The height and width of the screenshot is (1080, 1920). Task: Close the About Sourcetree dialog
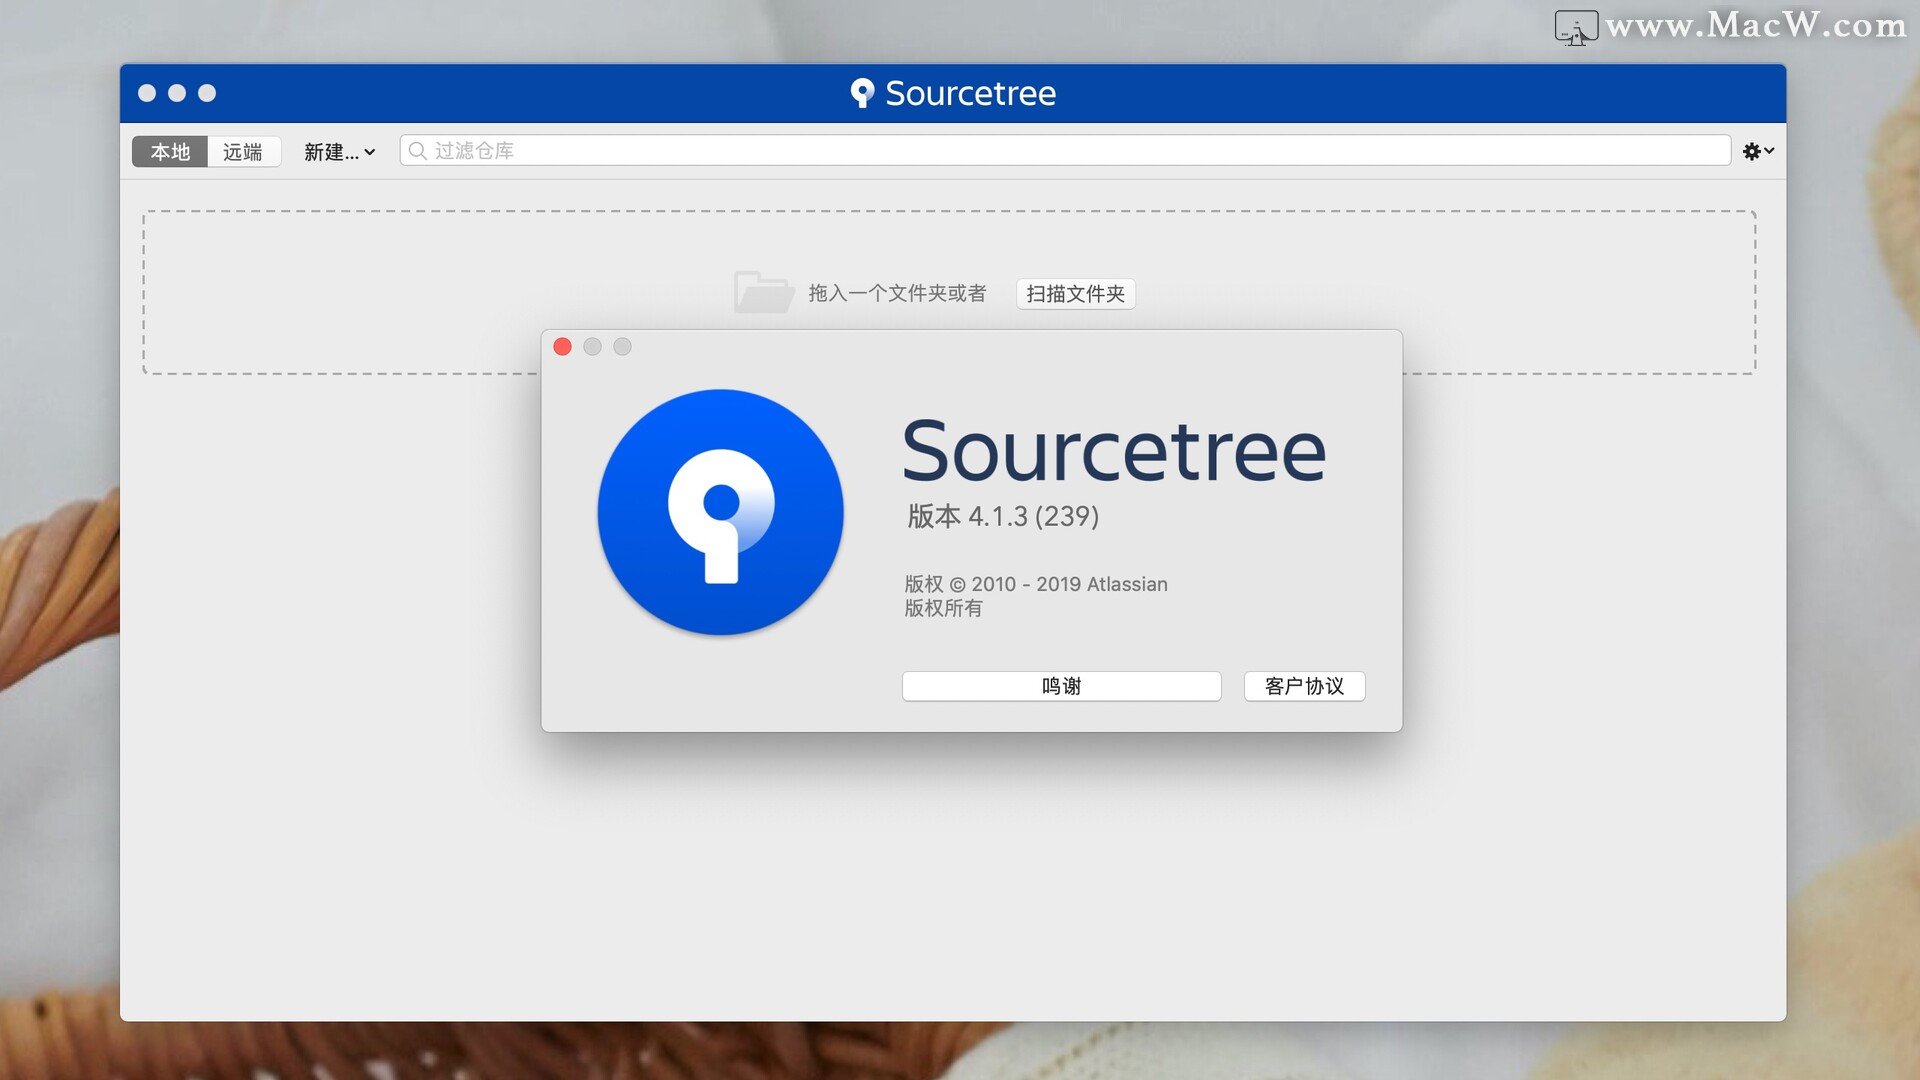click(x=562, y=347)
